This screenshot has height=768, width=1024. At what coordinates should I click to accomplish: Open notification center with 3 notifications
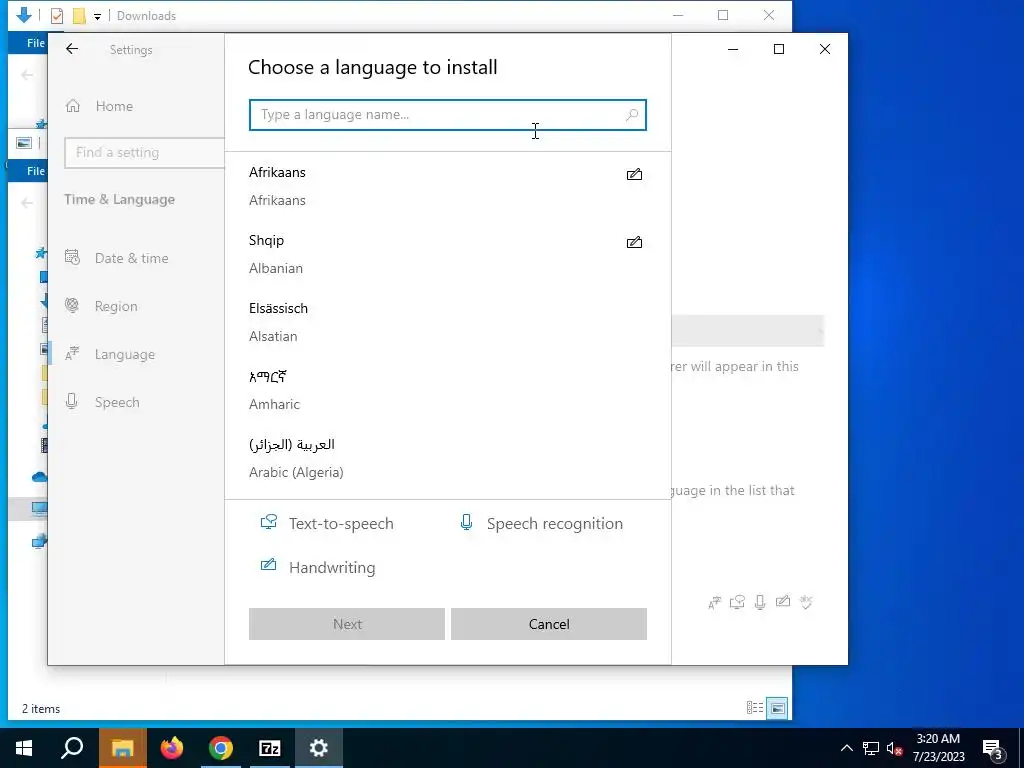tap(992, 749)
